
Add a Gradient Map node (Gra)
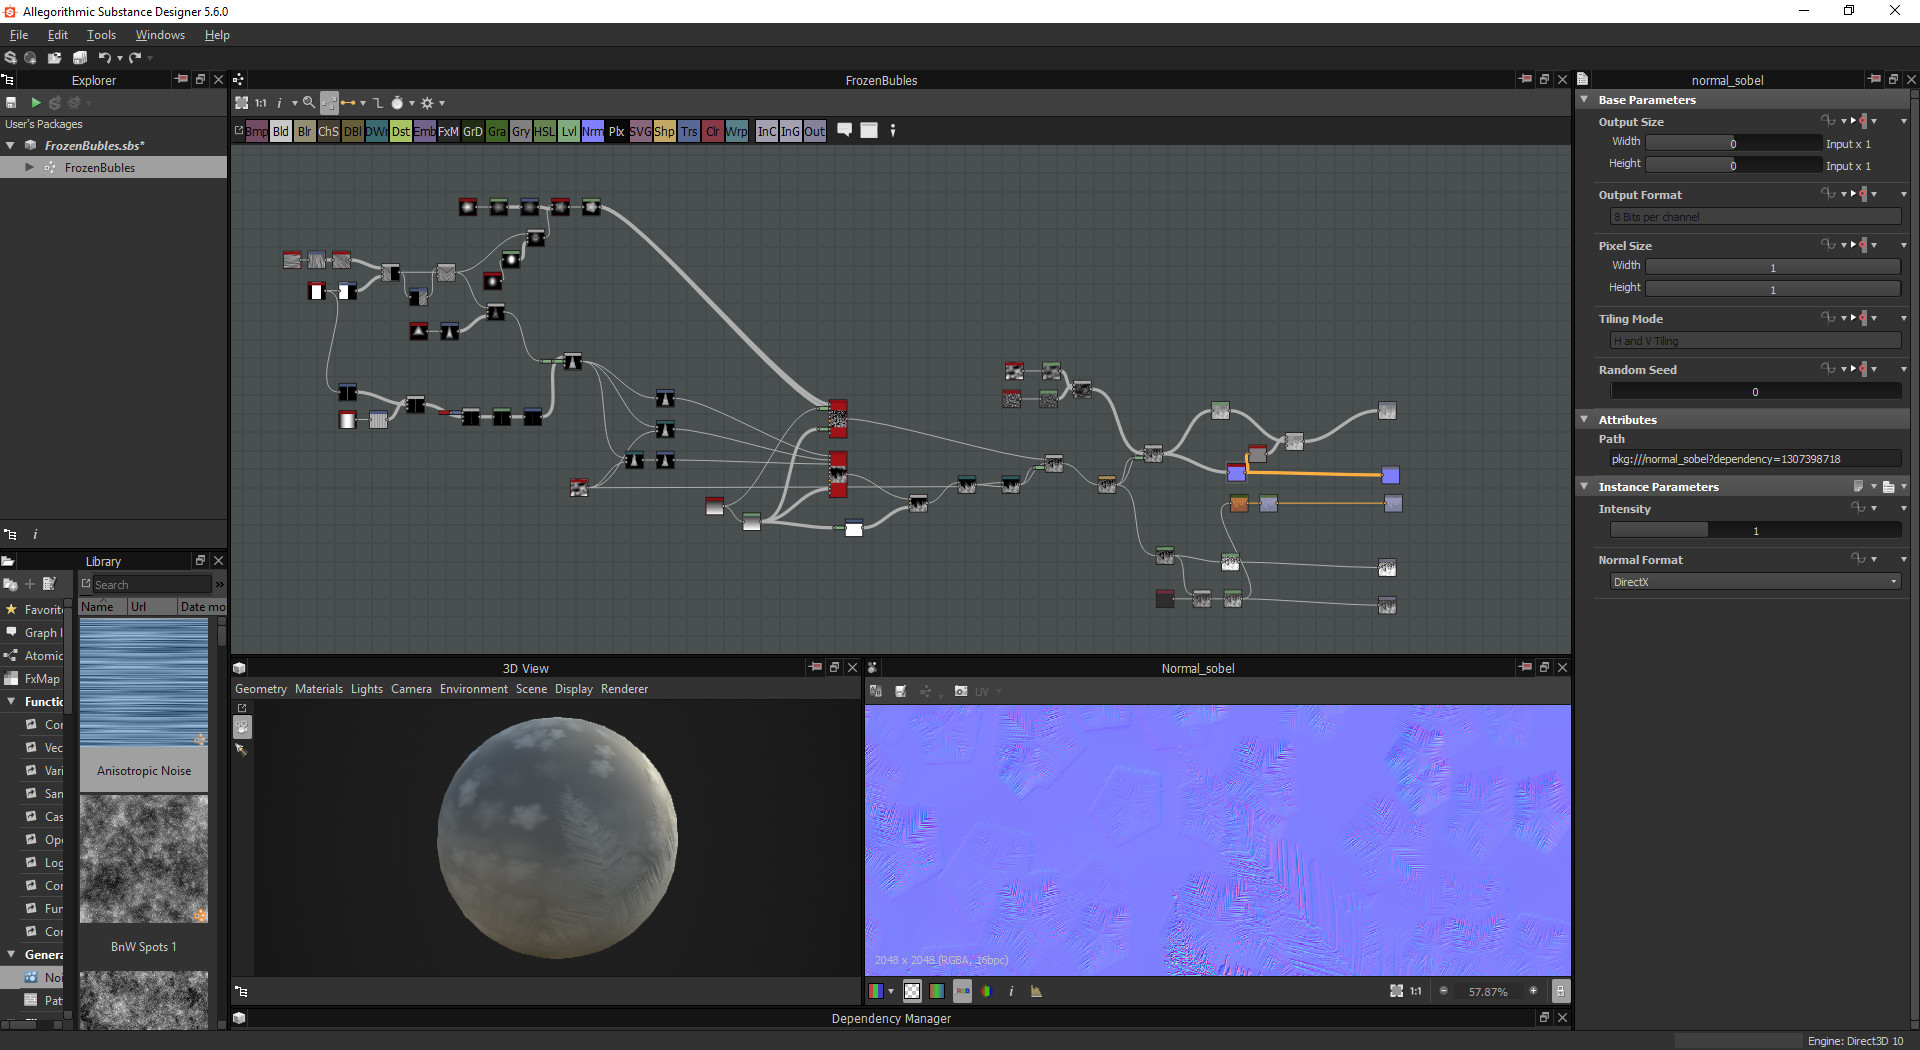[x=497, y=131]
